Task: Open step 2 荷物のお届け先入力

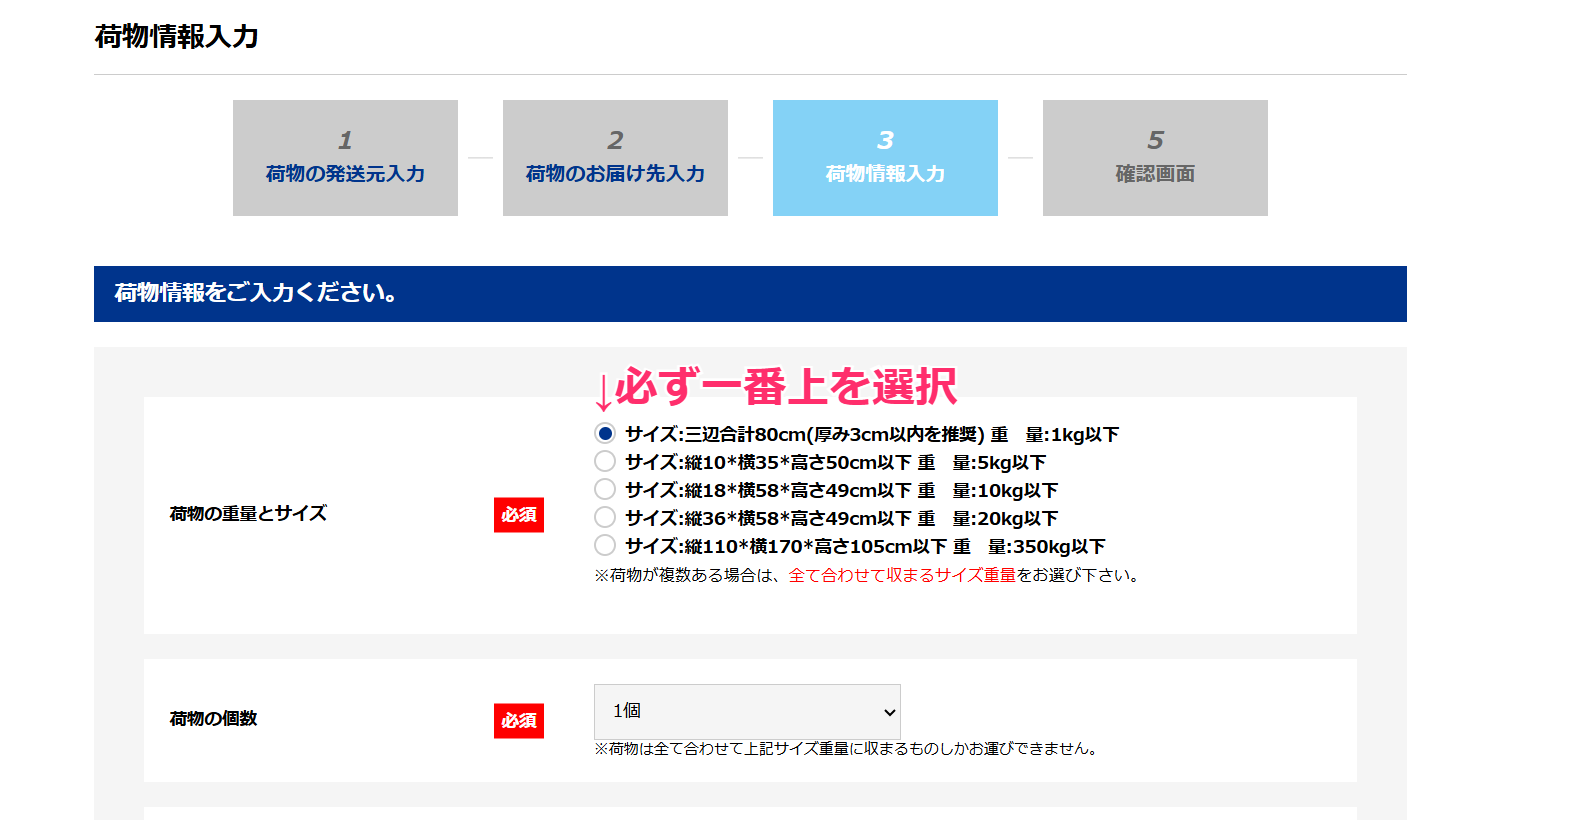Action: click(x=615, y=158)
